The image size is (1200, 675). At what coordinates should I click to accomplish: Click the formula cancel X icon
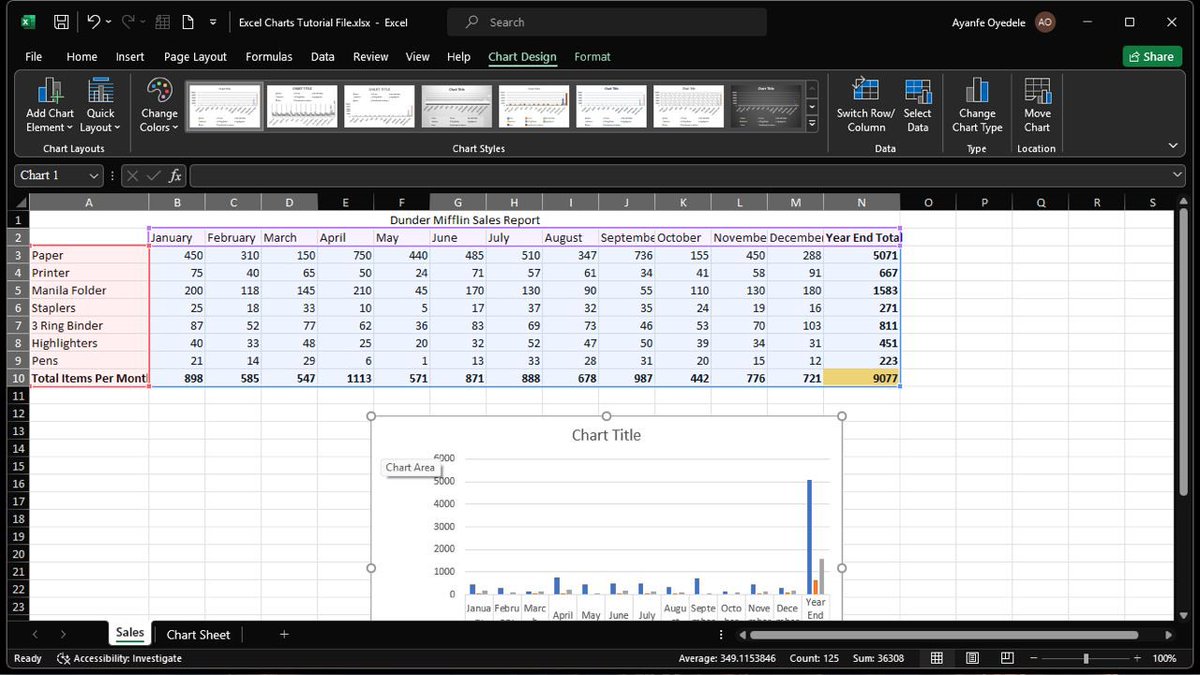point(132,176)
